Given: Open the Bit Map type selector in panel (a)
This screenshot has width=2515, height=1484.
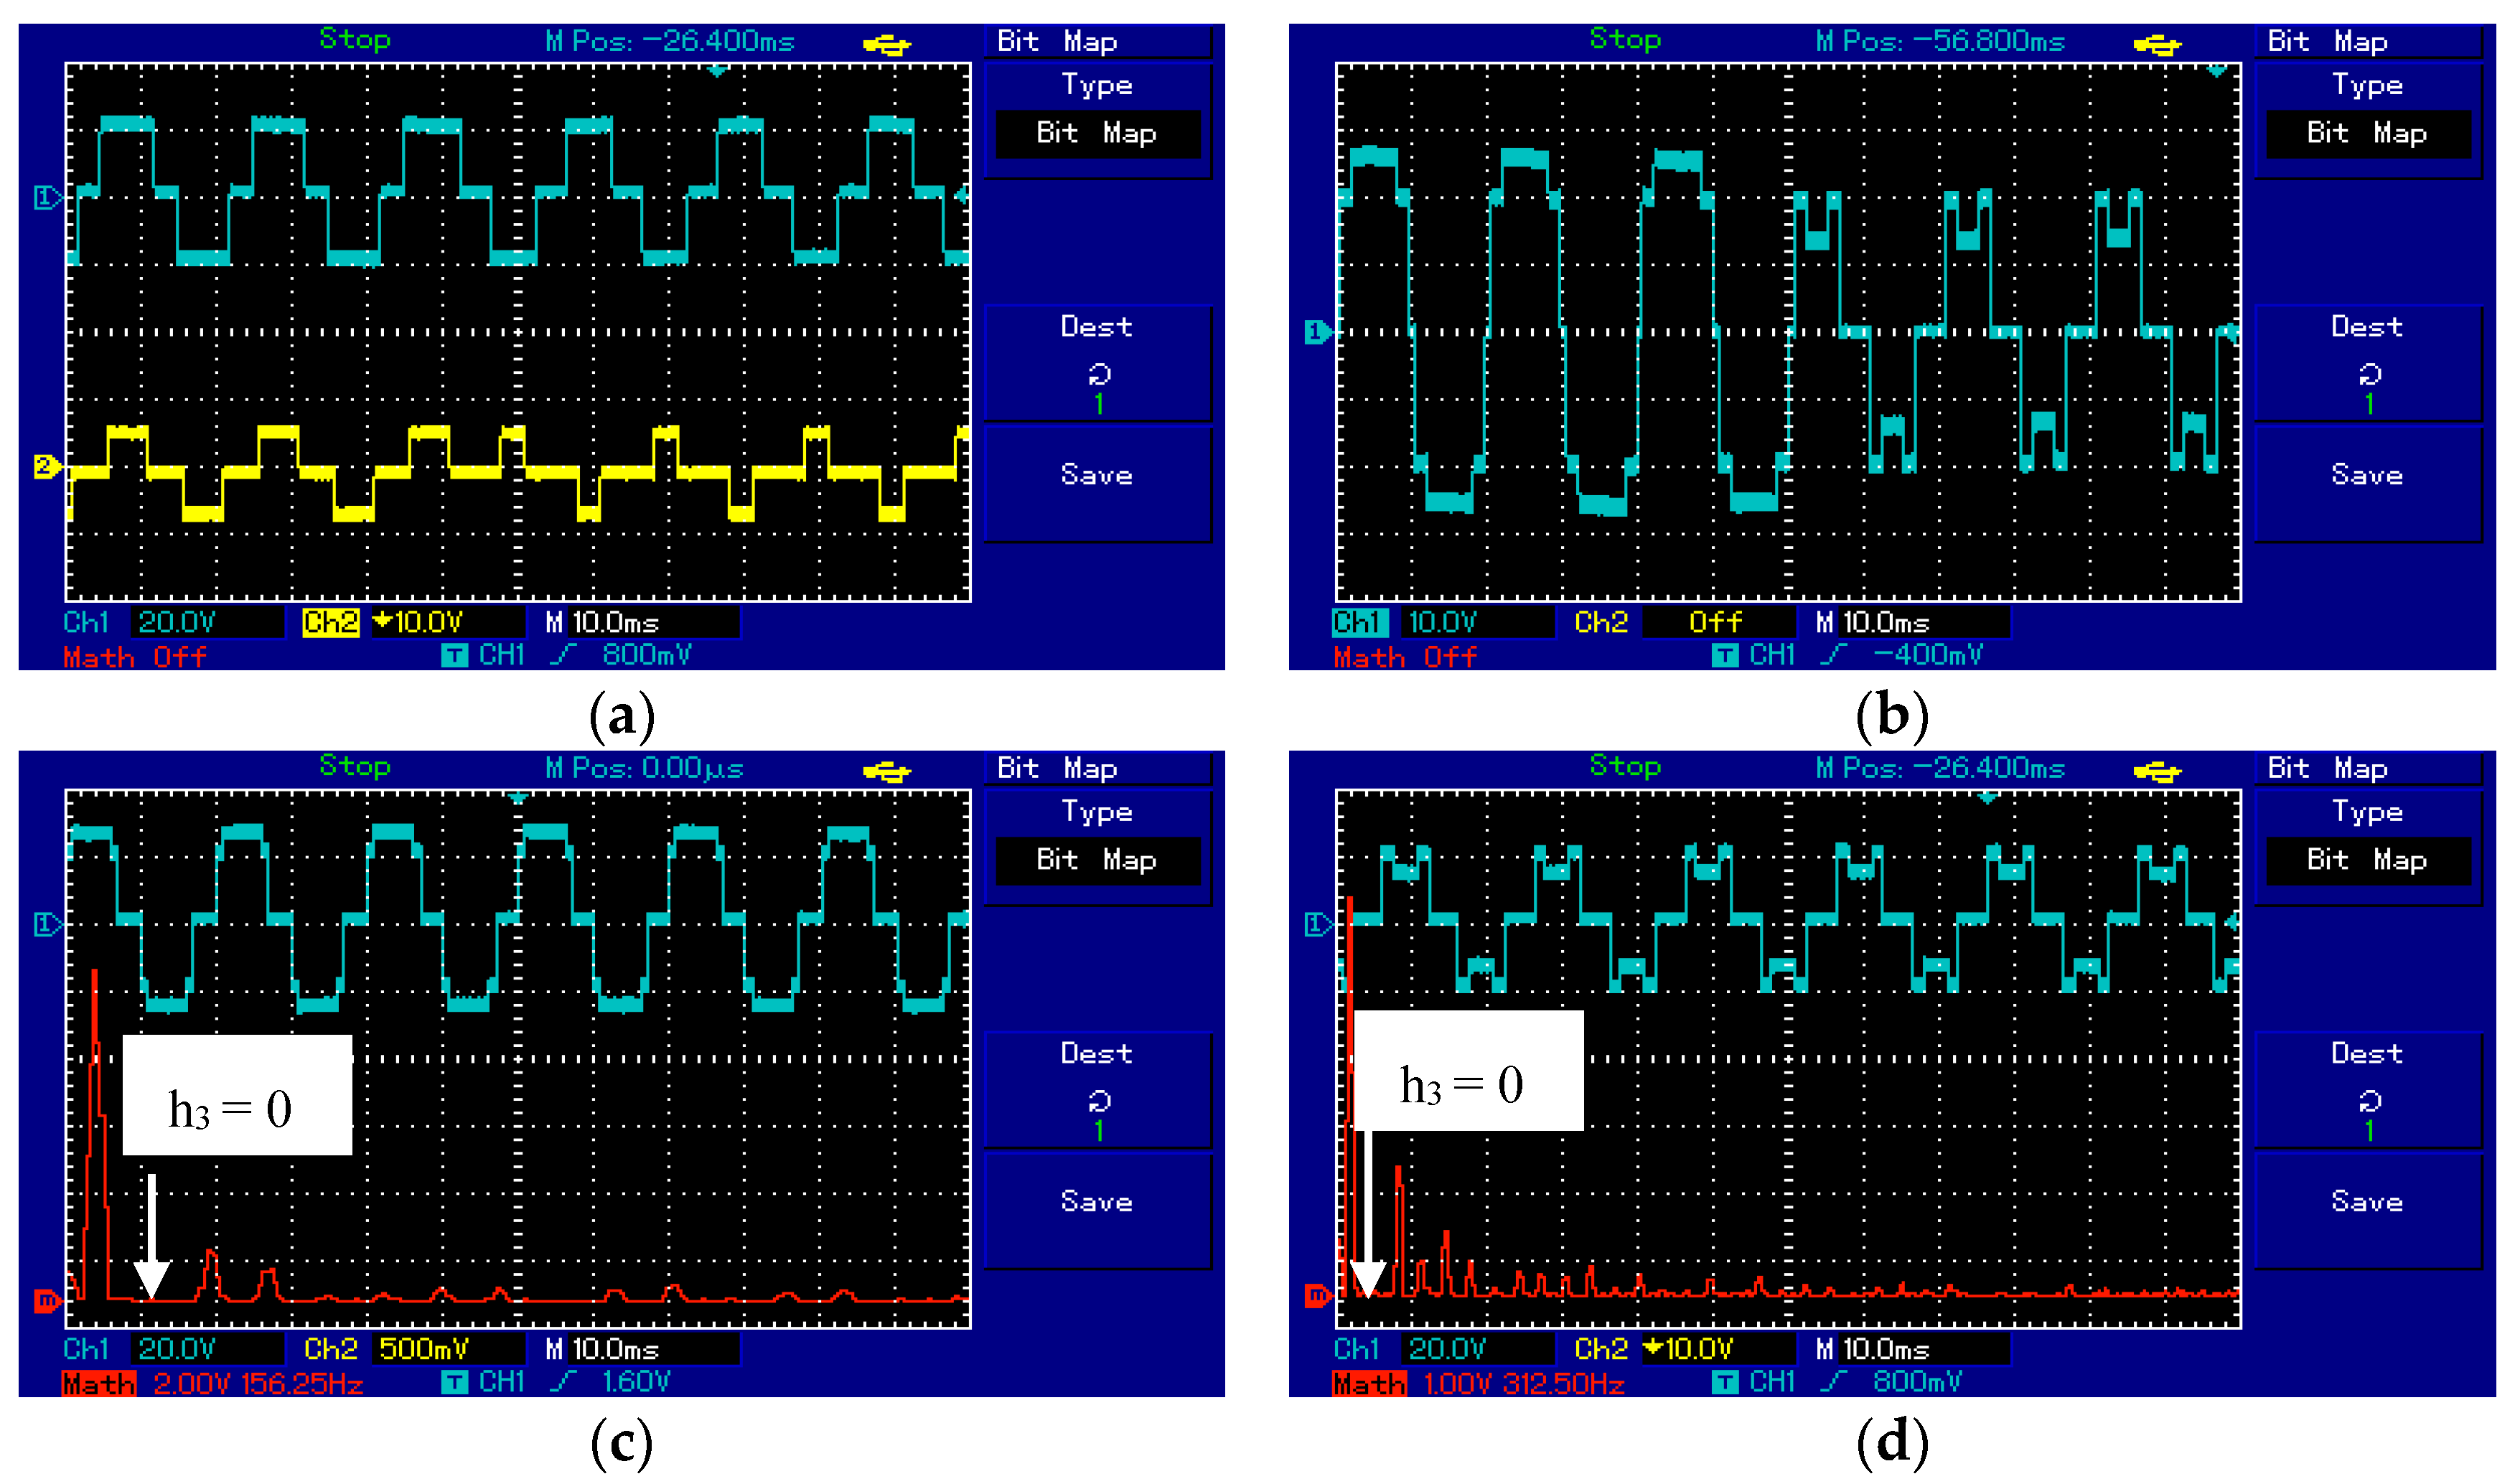Looking at the screenshot, I should 1097,133.
